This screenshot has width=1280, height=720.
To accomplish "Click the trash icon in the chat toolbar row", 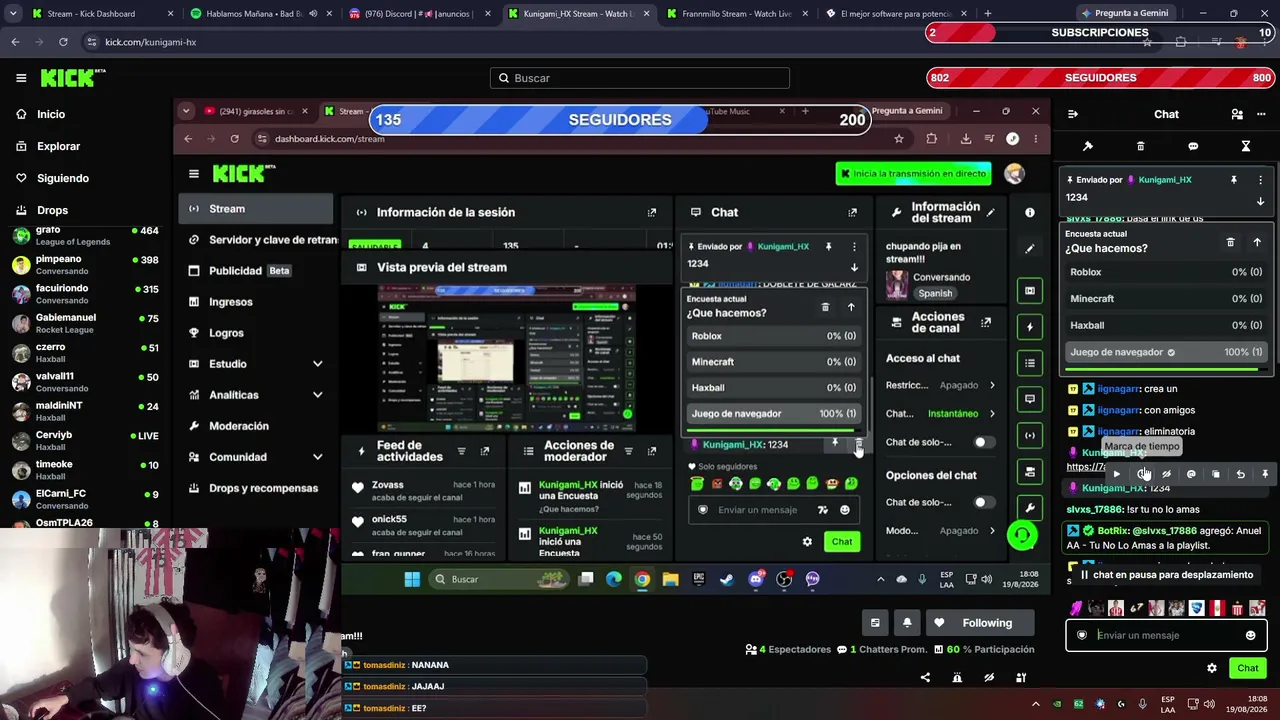I will coord(1140,146).
